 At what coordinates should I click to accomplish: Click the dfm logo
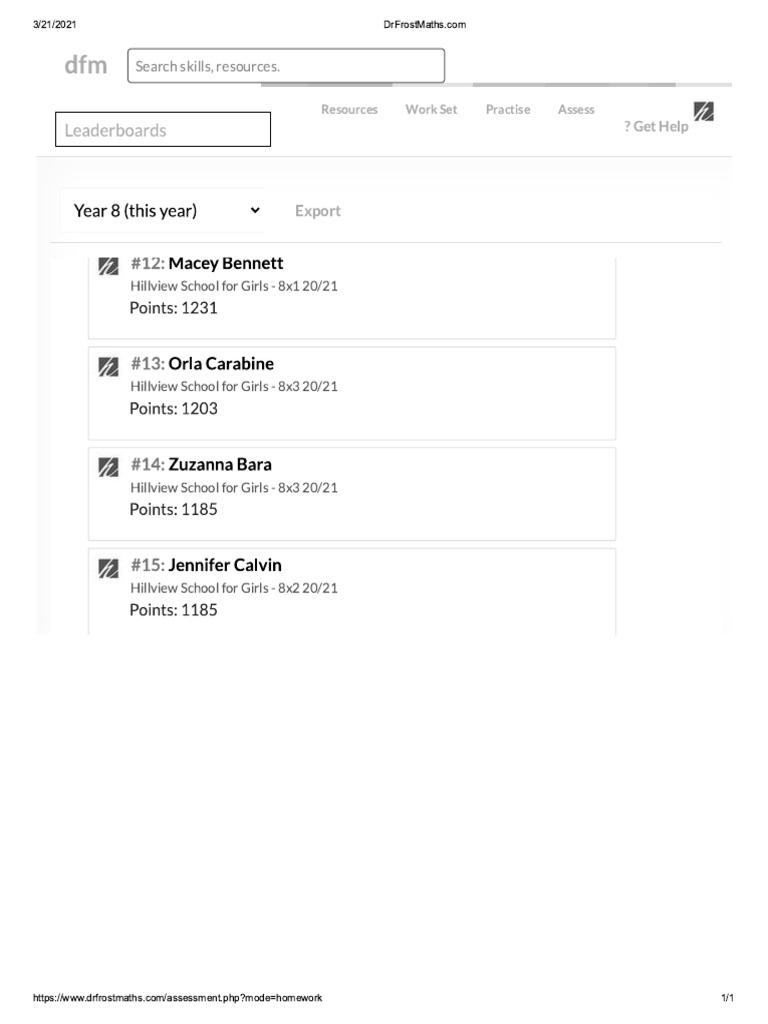[x=85, y=66]
